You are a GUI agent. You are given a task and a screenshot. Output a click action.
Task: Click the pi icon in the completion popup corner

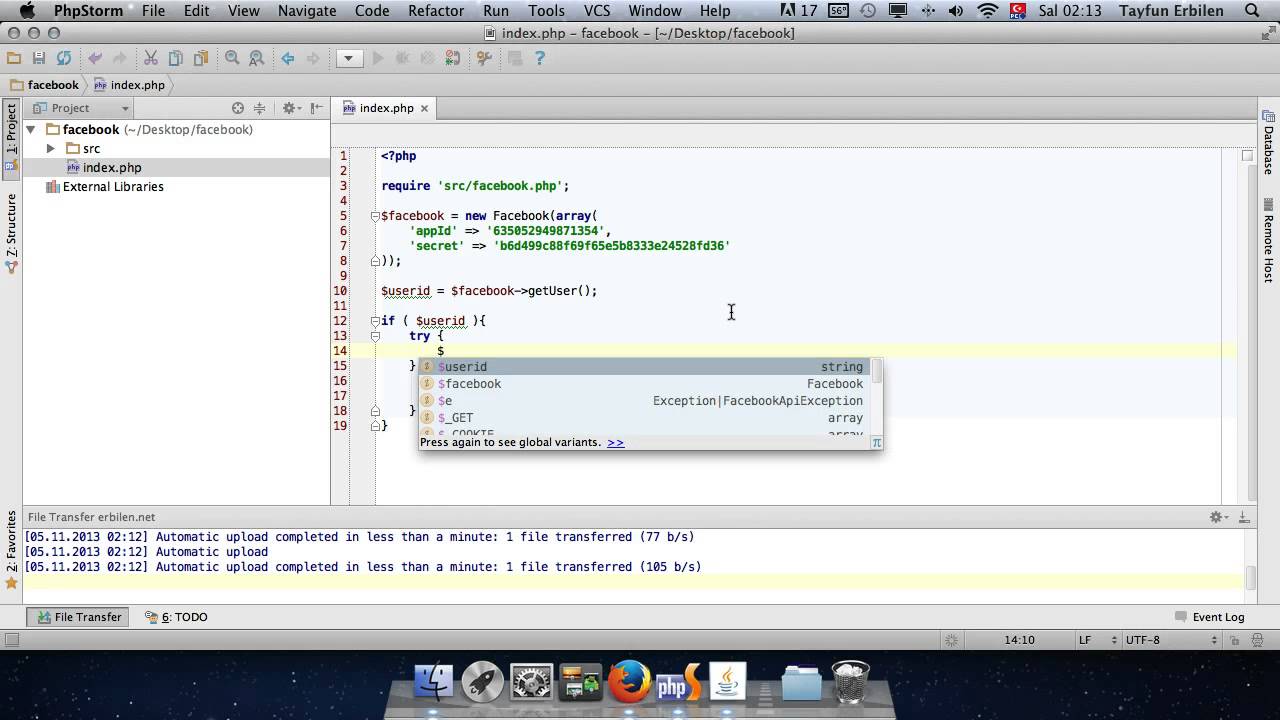[x=876, y=442]
